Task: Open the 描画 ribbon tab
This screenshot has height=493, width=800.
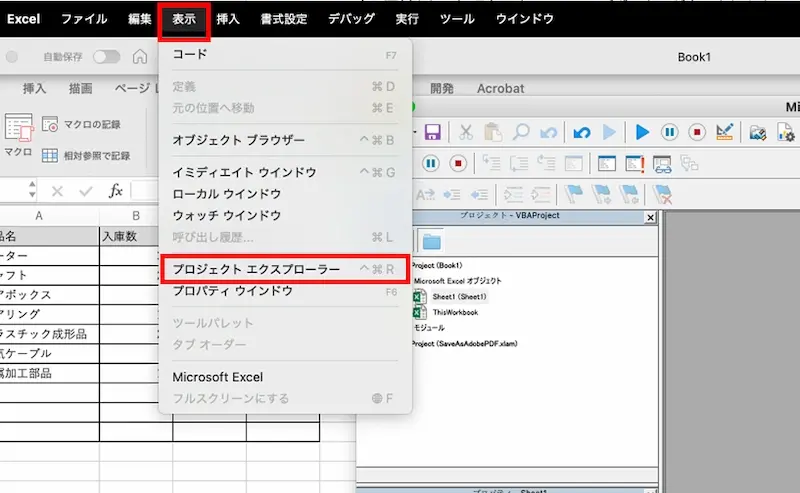Action: 81,88
